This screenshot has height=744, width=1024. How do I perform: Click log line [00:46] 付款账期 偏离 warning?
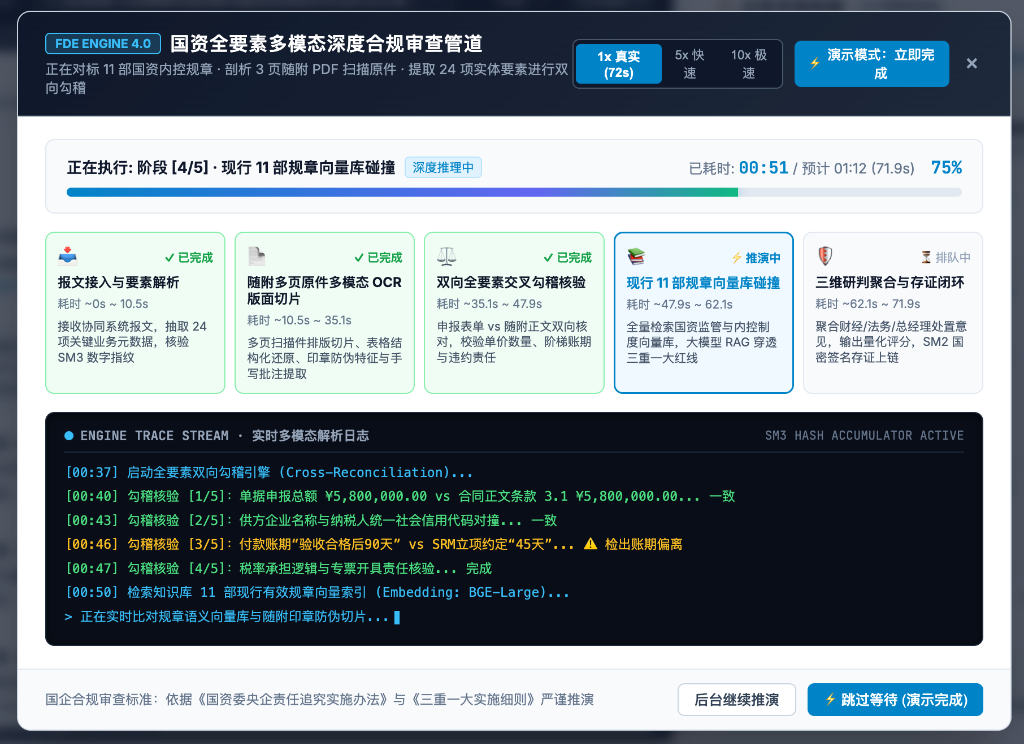point(374,544)
